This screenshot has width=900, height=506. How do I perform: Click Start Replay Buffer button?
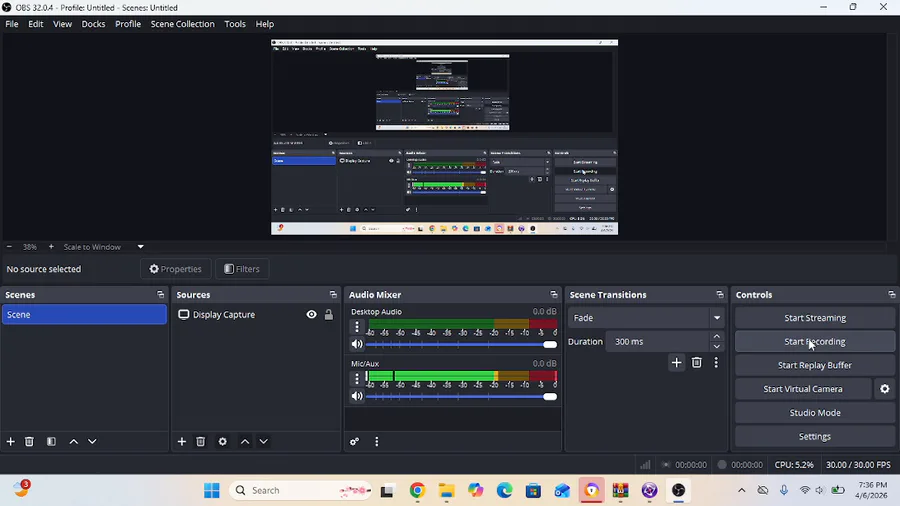pyautogui.click(x=814, y=365)
